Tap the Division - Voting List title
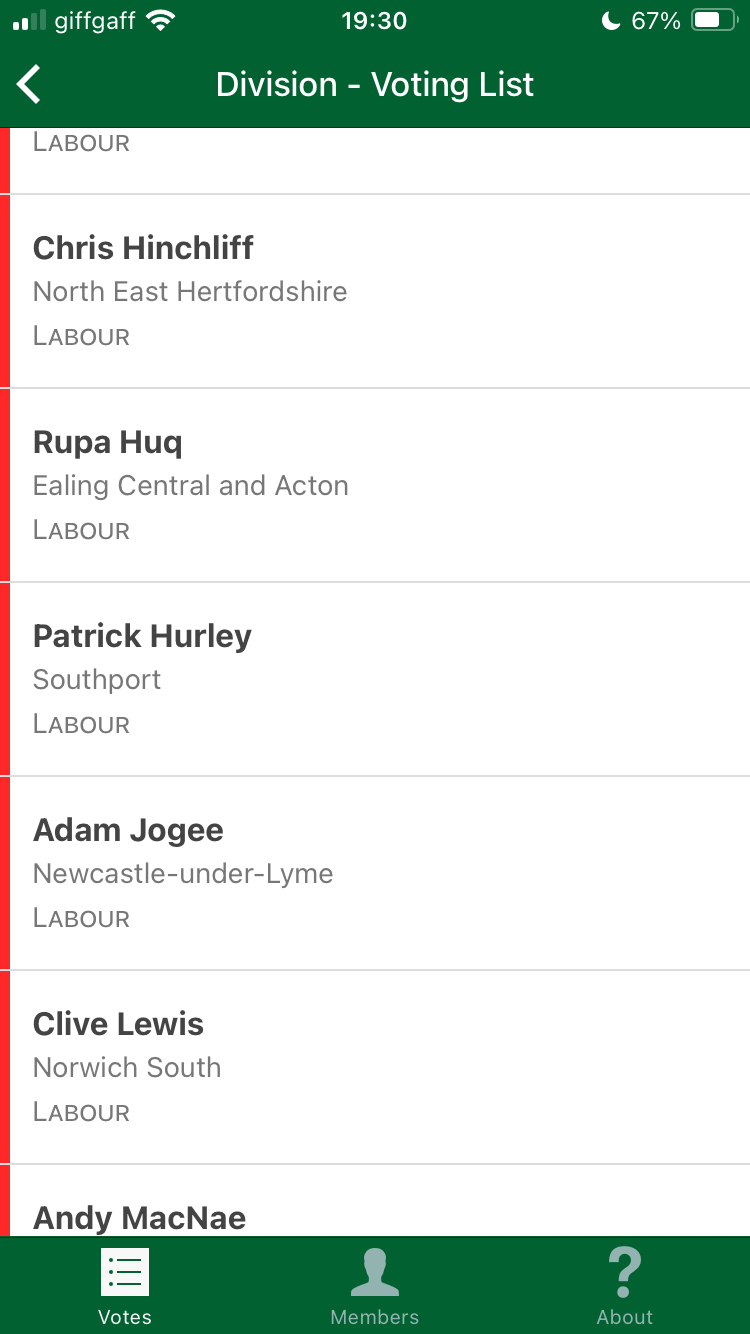This screenshot has width=750, height=1334. 375,85
